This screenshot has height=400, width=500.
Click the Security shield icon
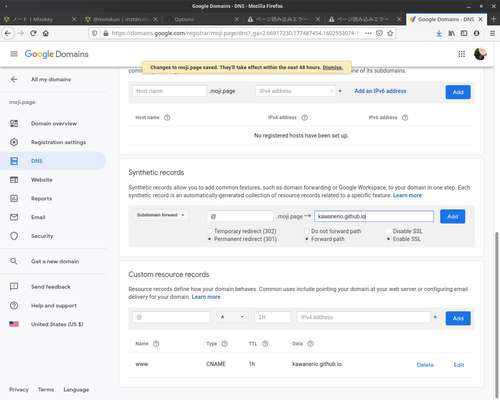[x=14, y=236]
